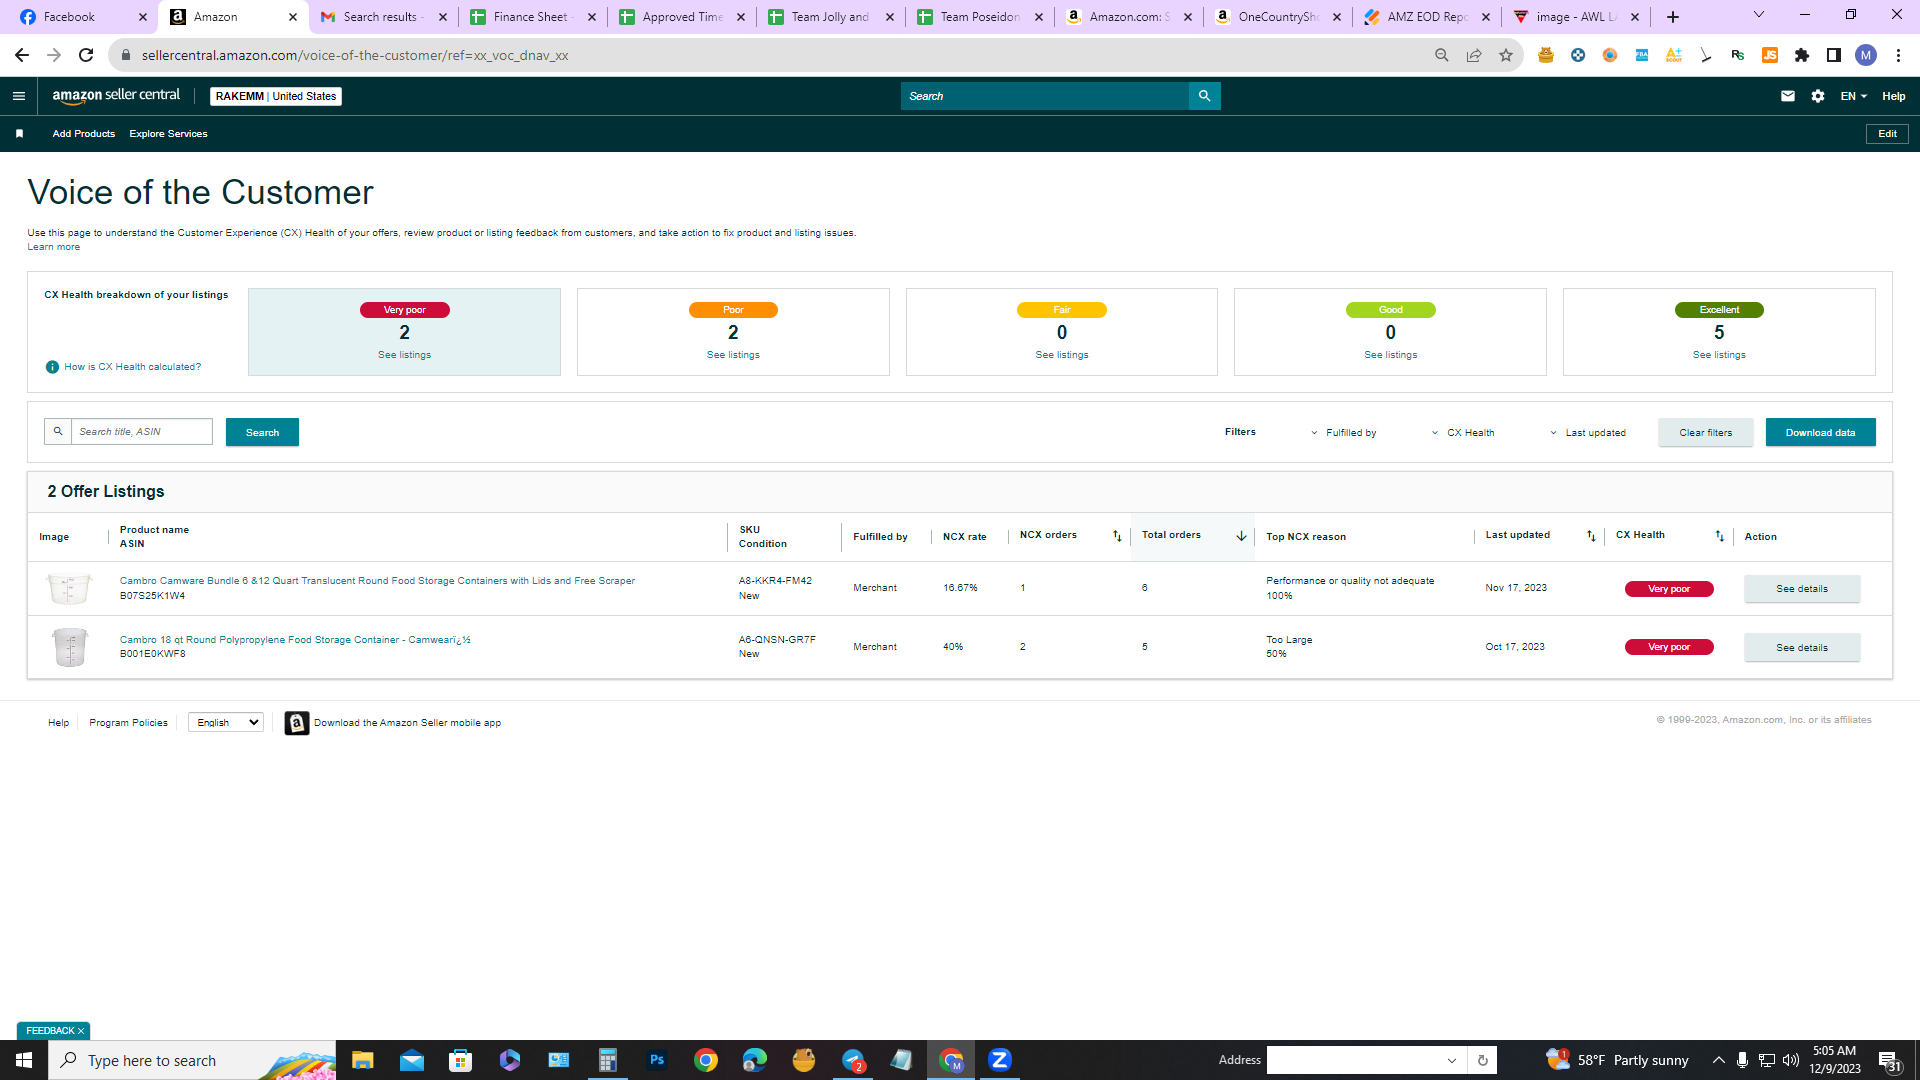Click the amazon seller central logo
The height and width of the screenshot is (1080, 1920).
[116, 96]
